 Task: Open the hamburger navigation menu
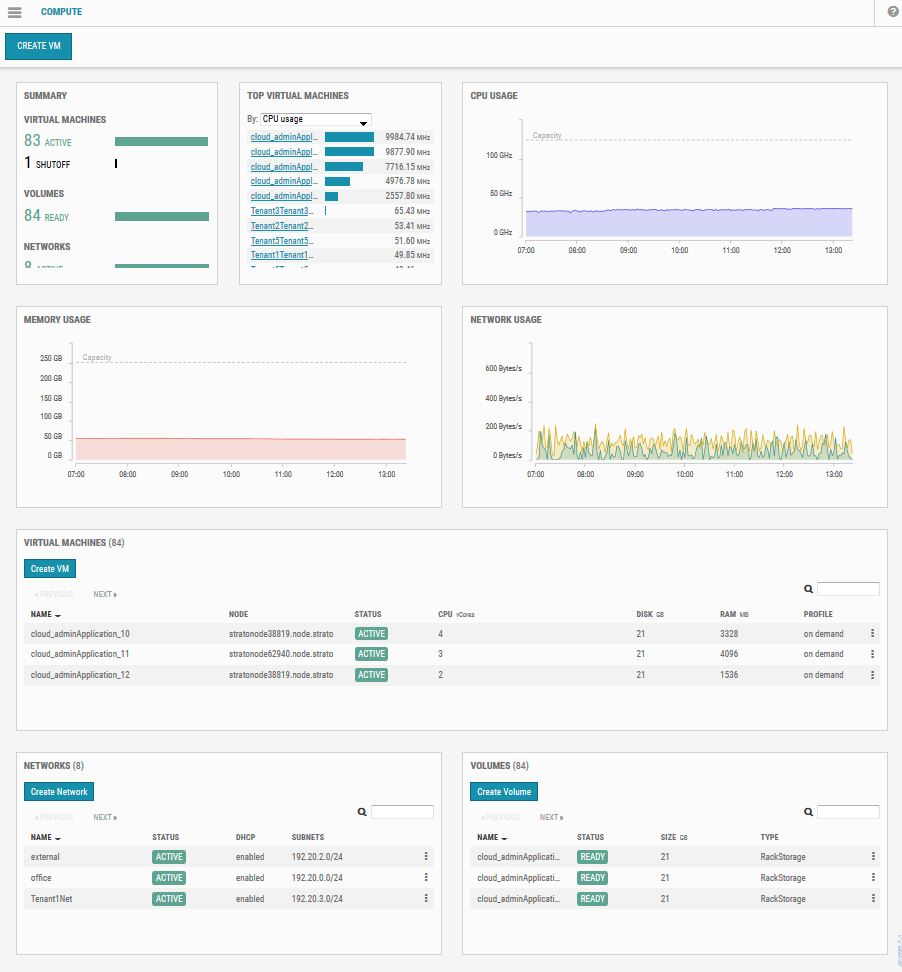pyautogui.click(x=15, y=12)
